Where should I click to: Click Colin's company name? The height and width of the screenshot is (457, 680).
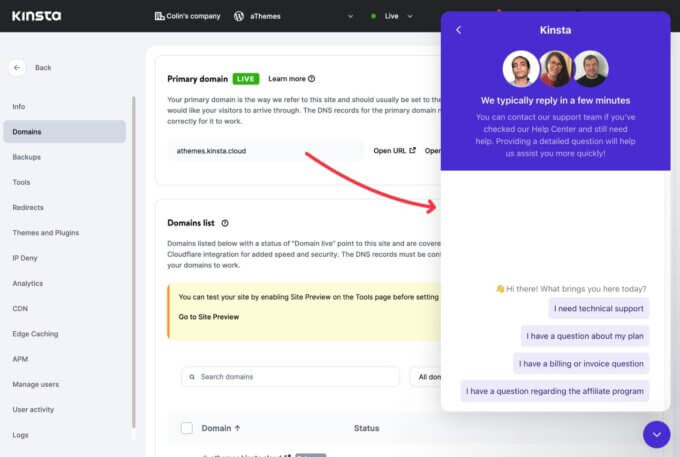click(193, 16)
